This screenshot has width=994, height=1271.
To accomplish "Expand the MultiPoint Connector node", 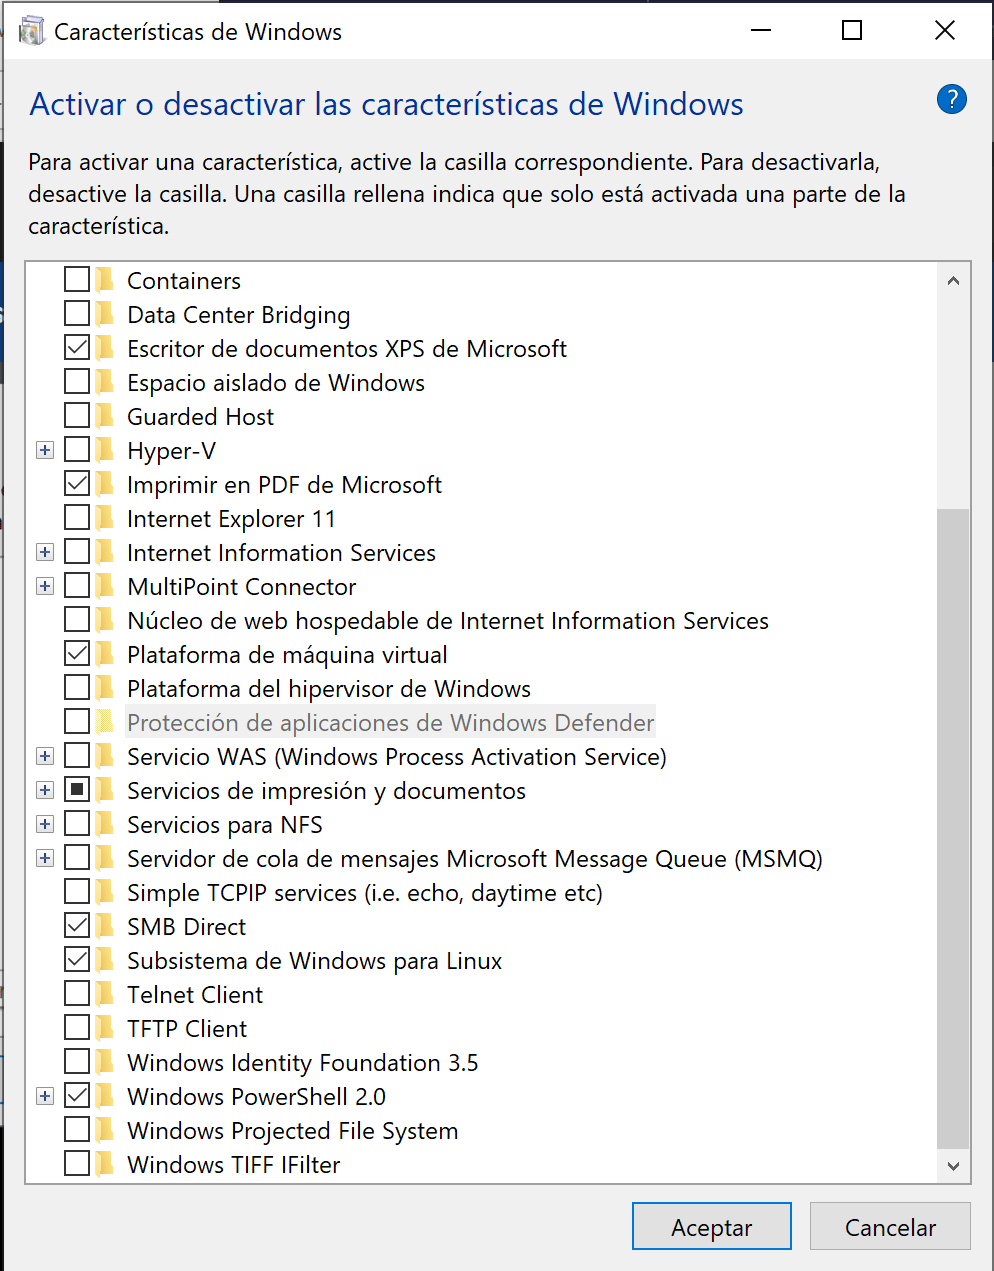I will pos(45,586).
